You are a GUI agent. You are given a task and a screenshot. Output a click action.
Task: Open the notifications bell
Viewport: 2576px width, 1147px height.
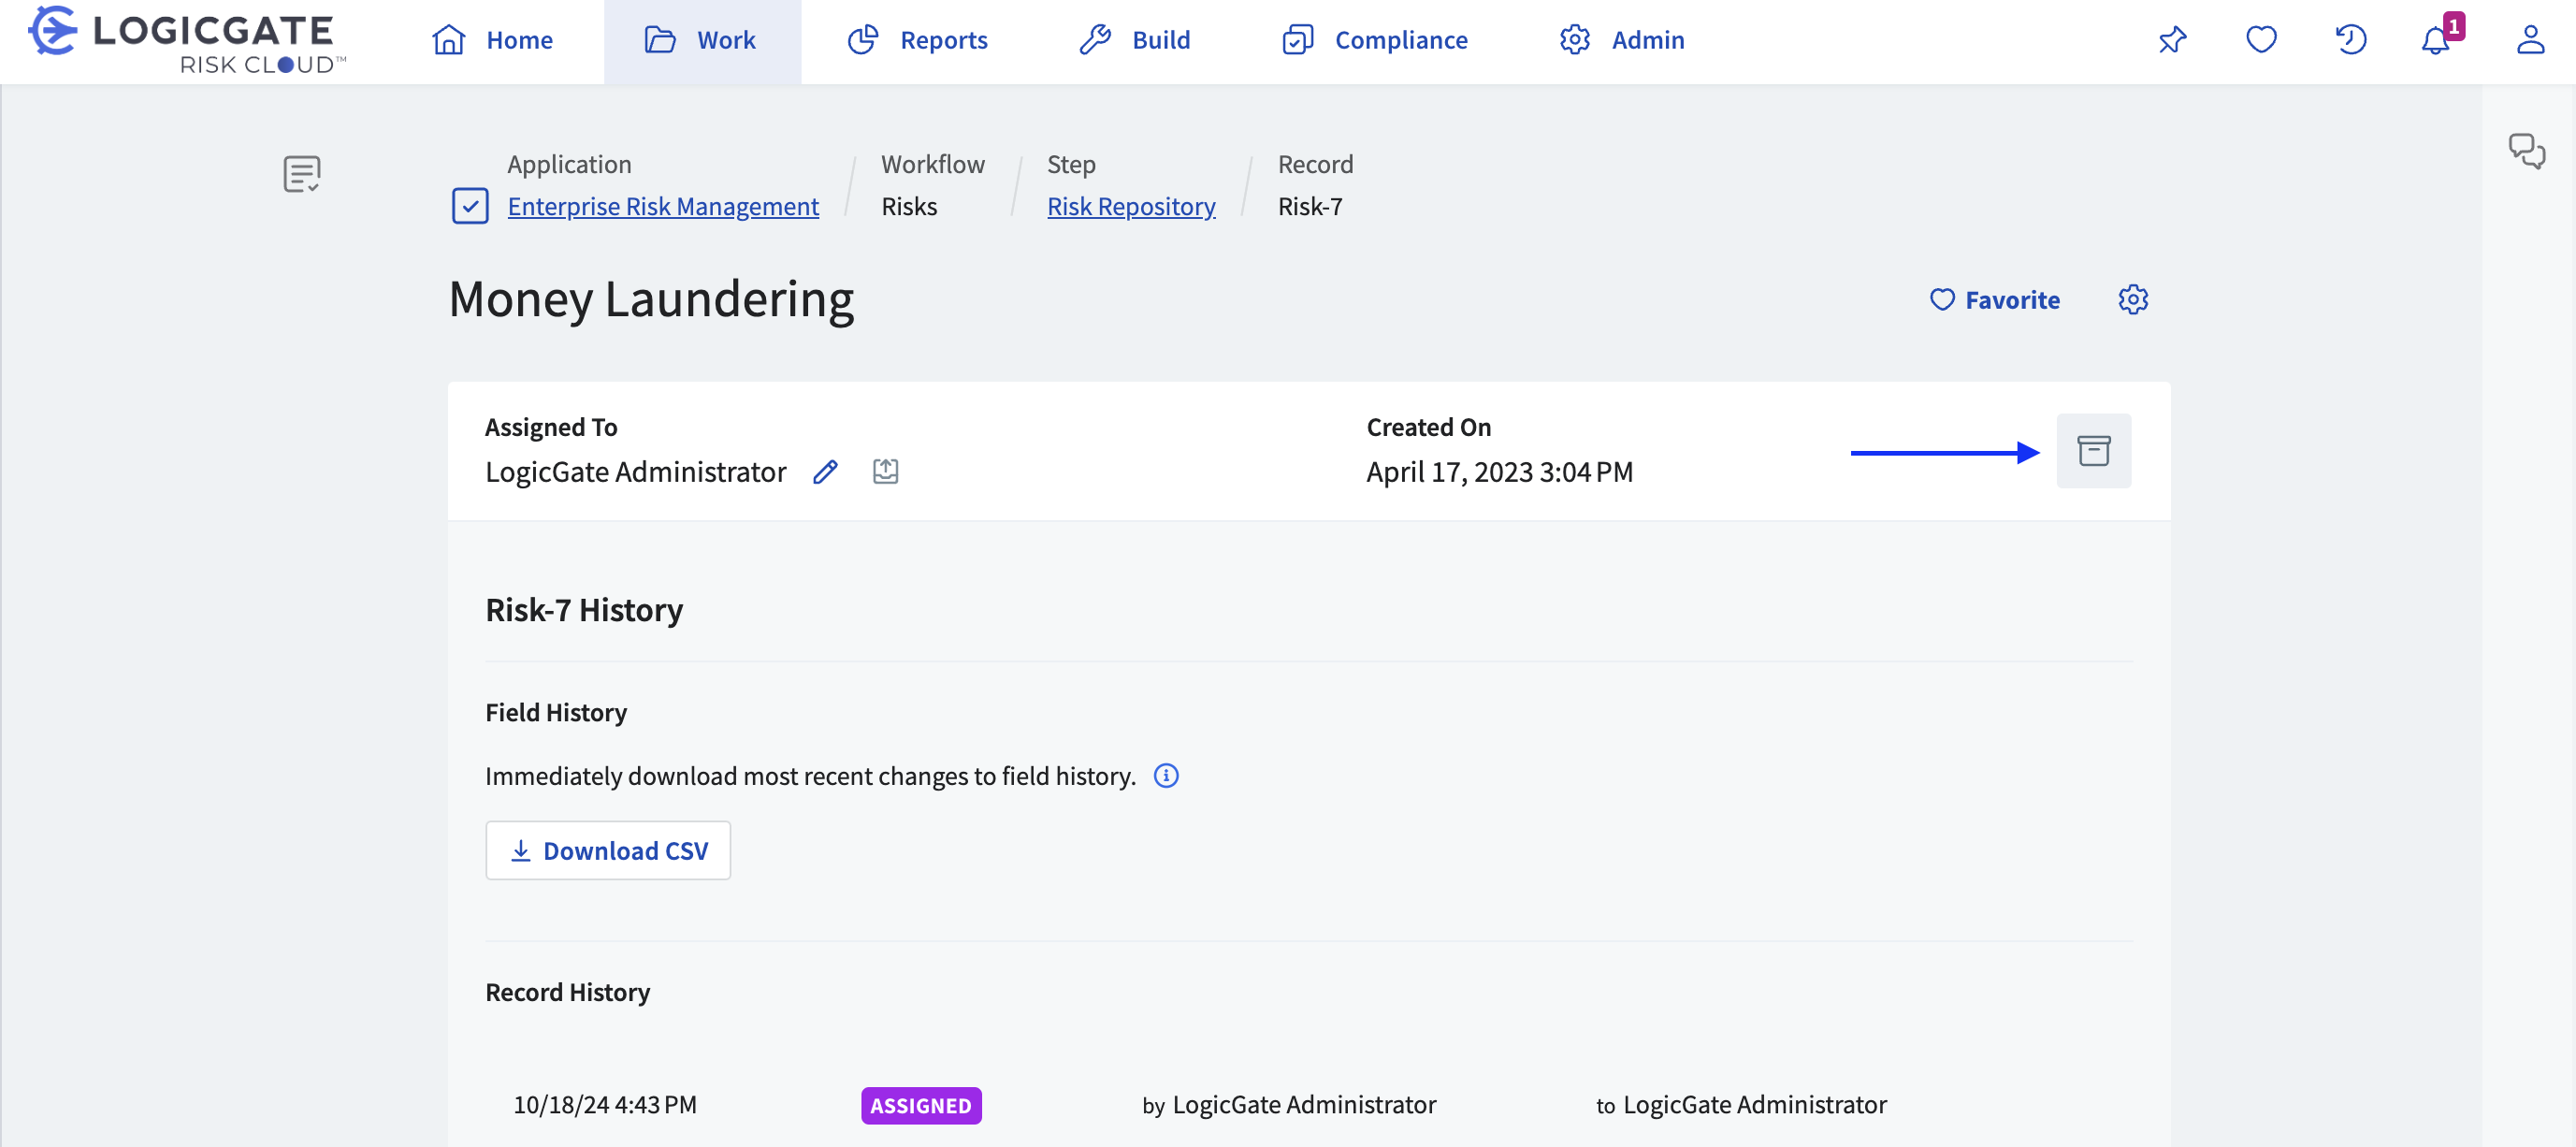click(x=2437, y=40)
